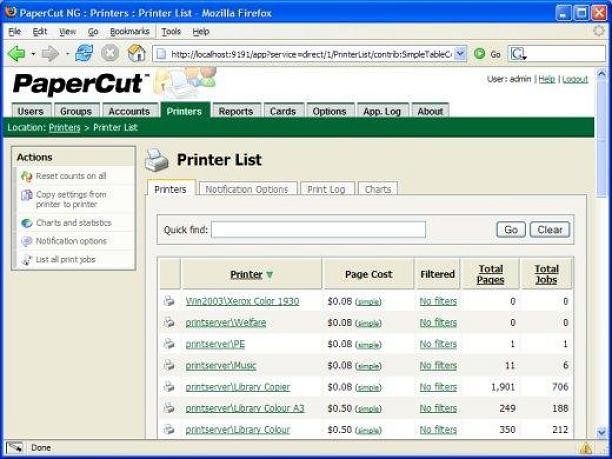The width and height of the screenshot is (612, 459).
Task: Click the vertical scrollbar up arrow
Action: pos(601,73)
